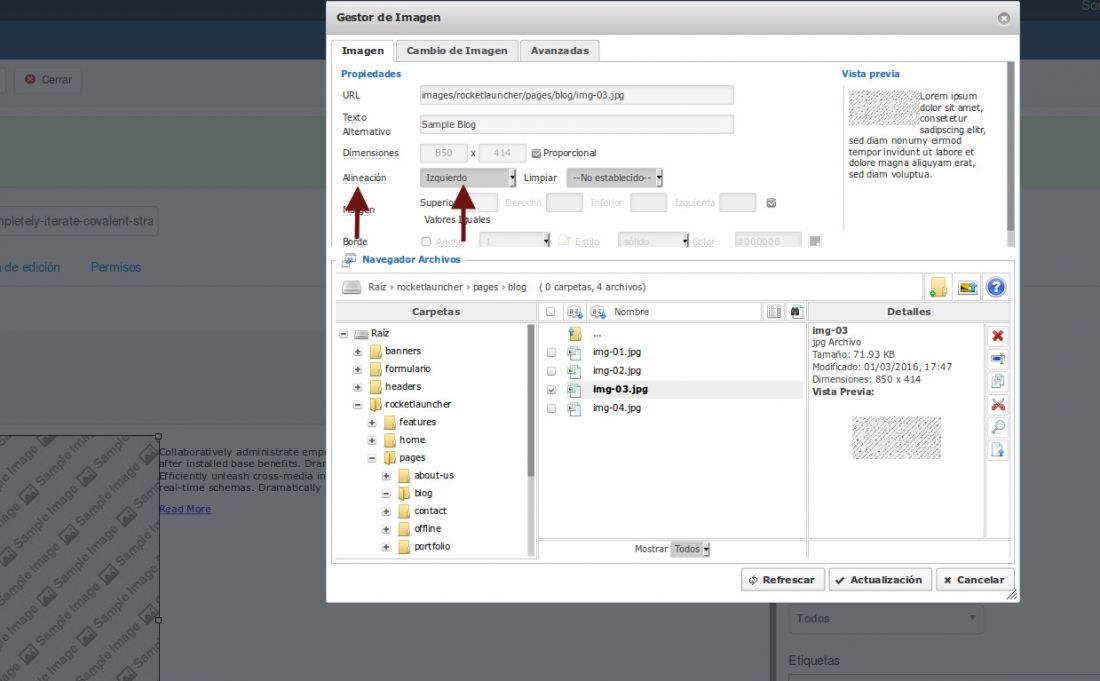
Task: Sort files by extension icon
Action: pos(575,311)
